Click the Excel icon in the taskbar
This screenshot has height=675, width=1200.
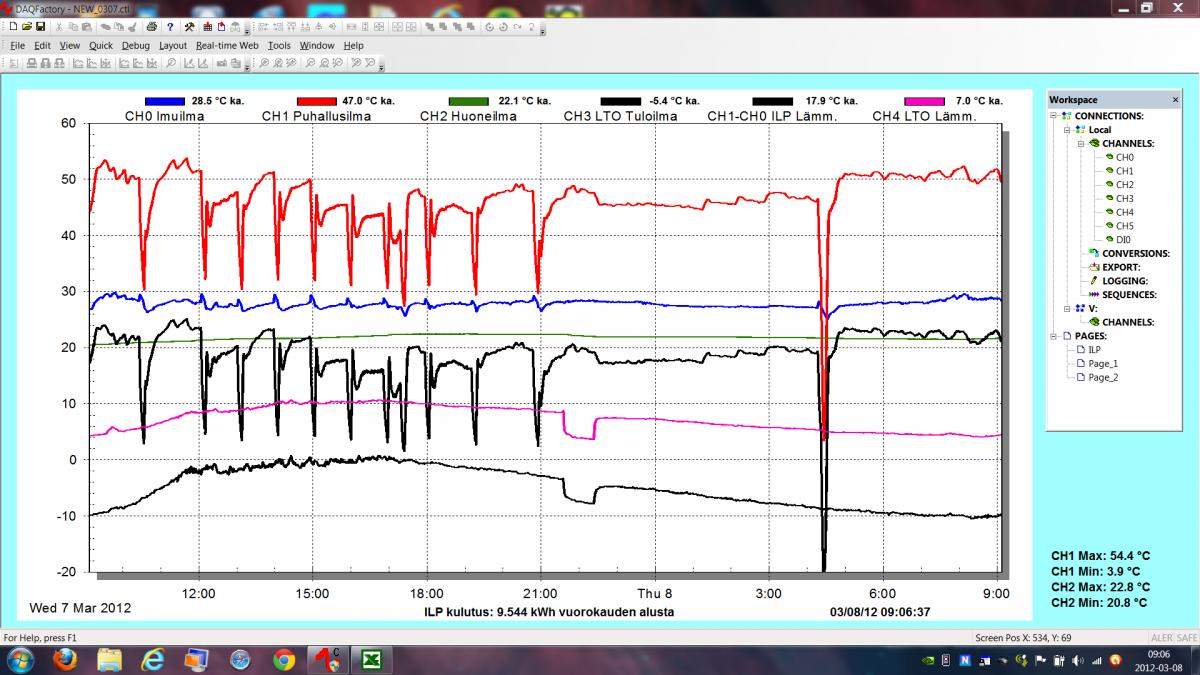point(371,659)
